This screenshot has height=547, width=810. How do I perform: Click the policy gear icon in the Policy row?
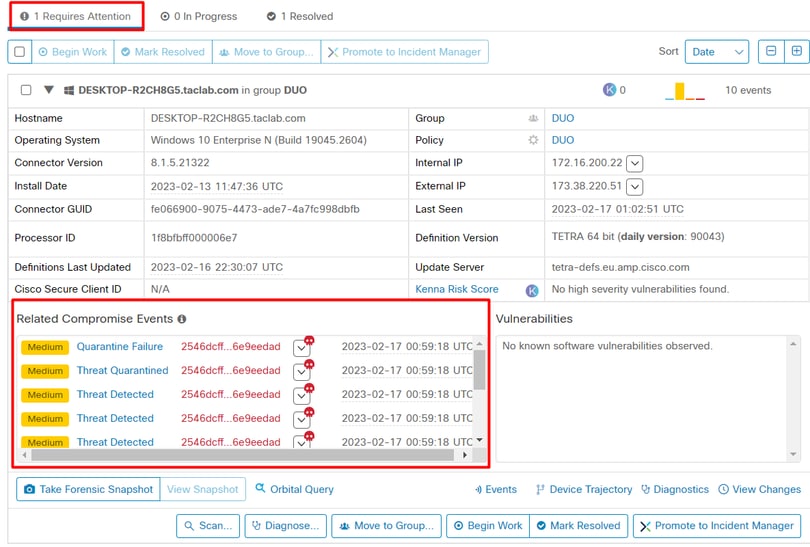point(533,140)
